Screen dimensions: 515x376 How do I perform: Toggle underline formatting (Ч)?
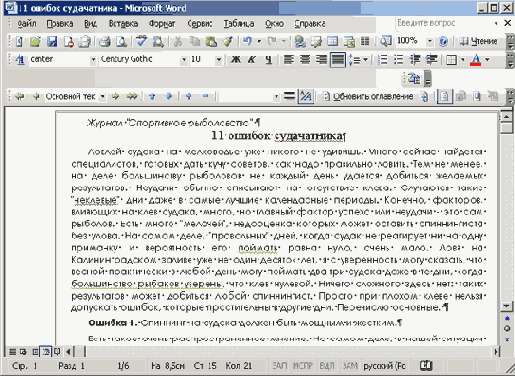pos(268,60)
